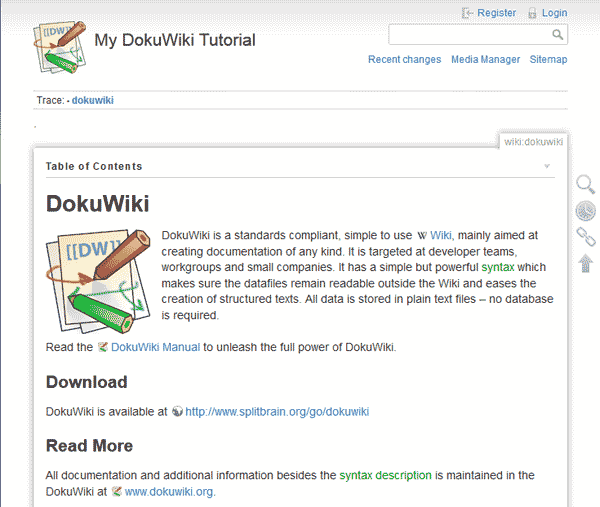Open the syntax description link

click(385, 475)
